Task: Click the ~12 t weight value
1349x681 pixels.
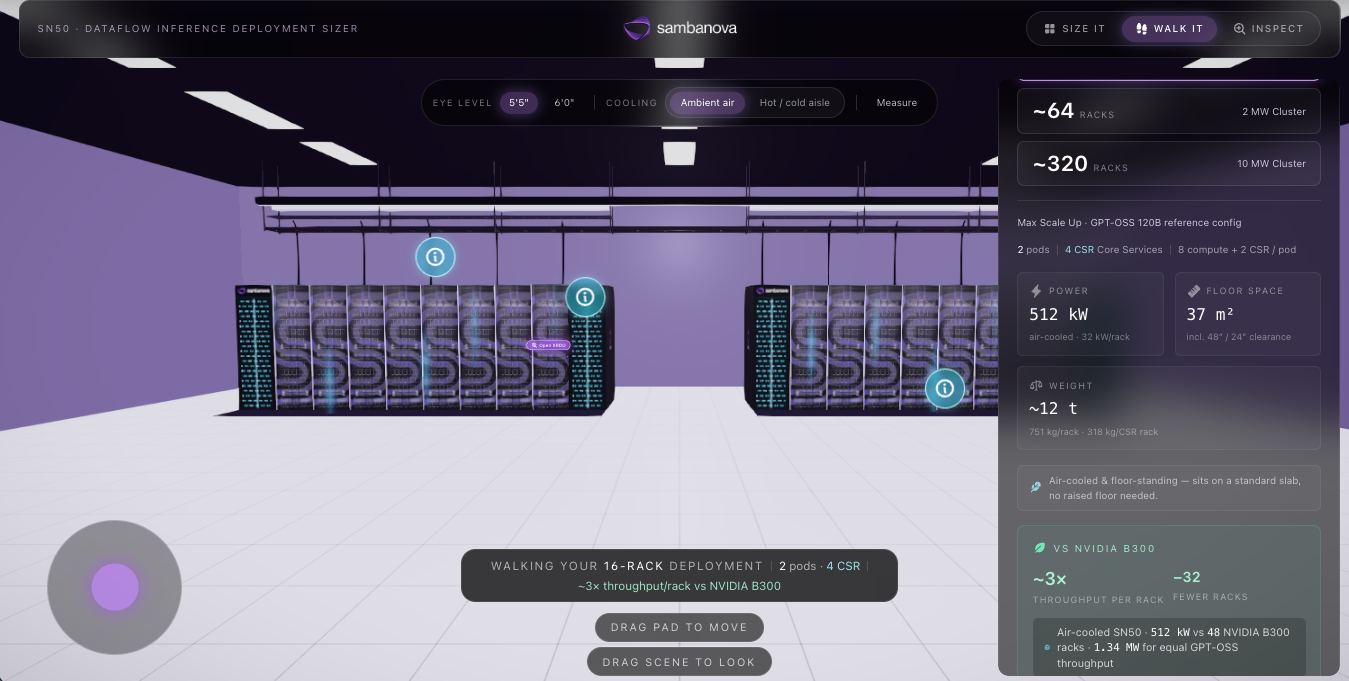Action: coord(1053,408)
